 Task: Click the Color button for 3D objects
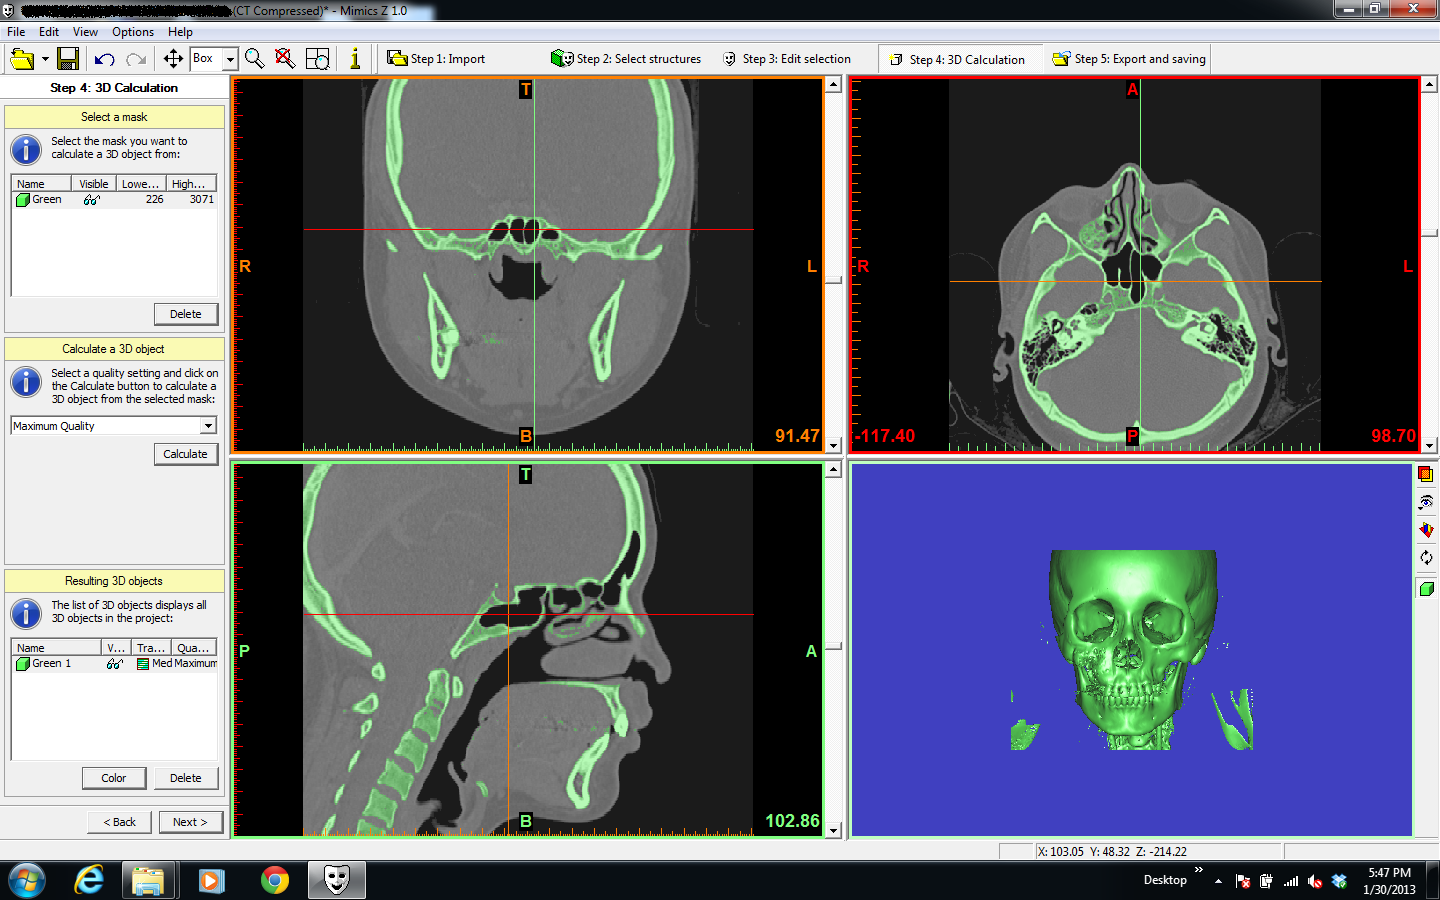coord(114,778)
